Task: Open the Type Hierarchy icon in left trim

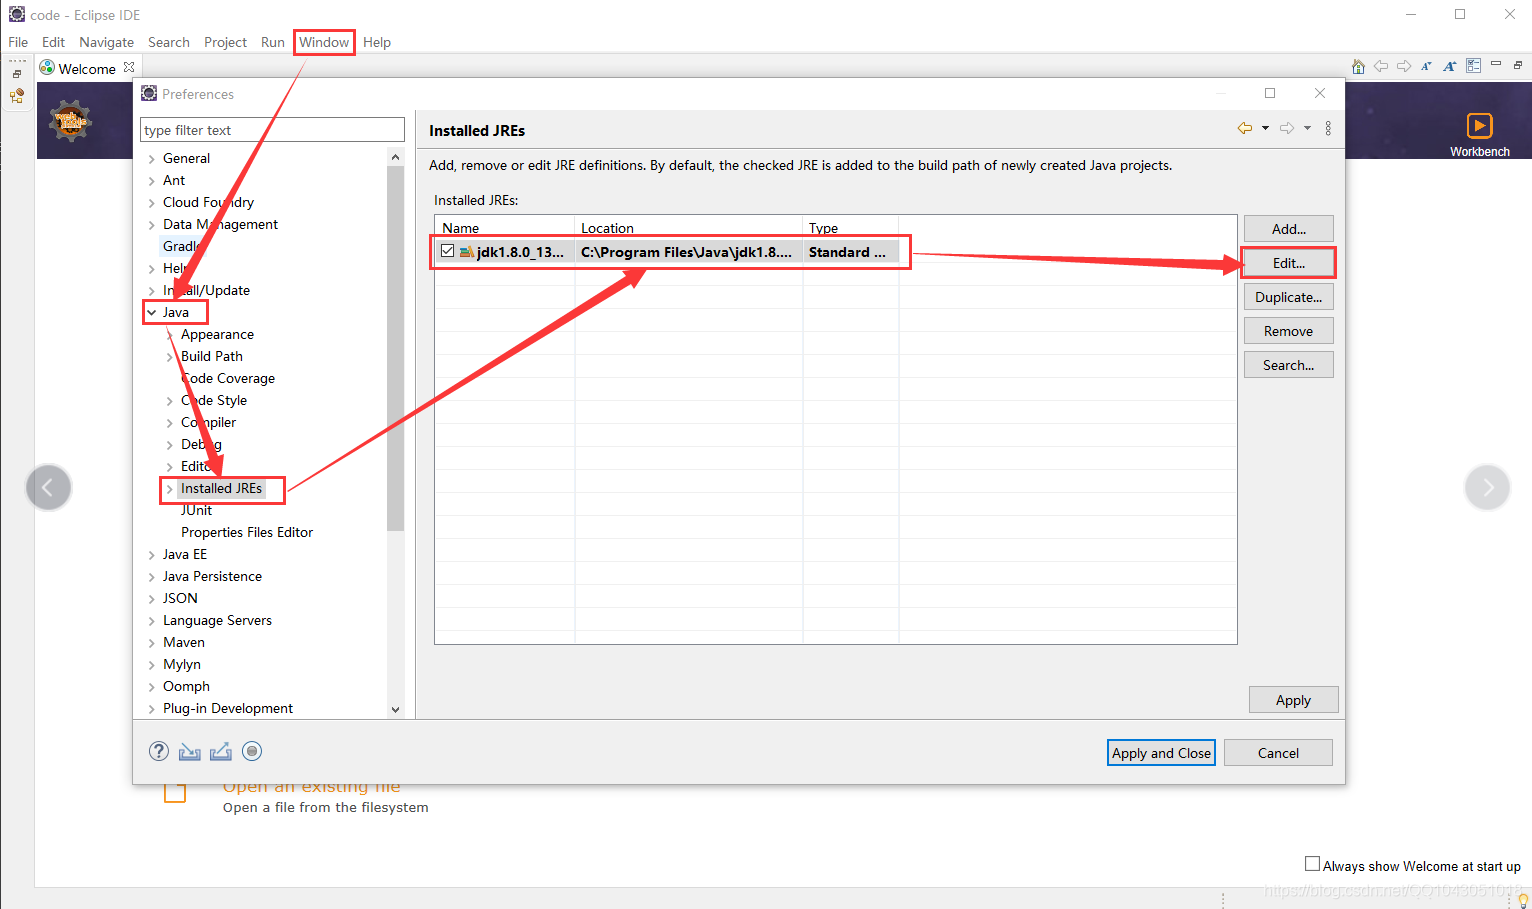Action: (x=17, y=97)
